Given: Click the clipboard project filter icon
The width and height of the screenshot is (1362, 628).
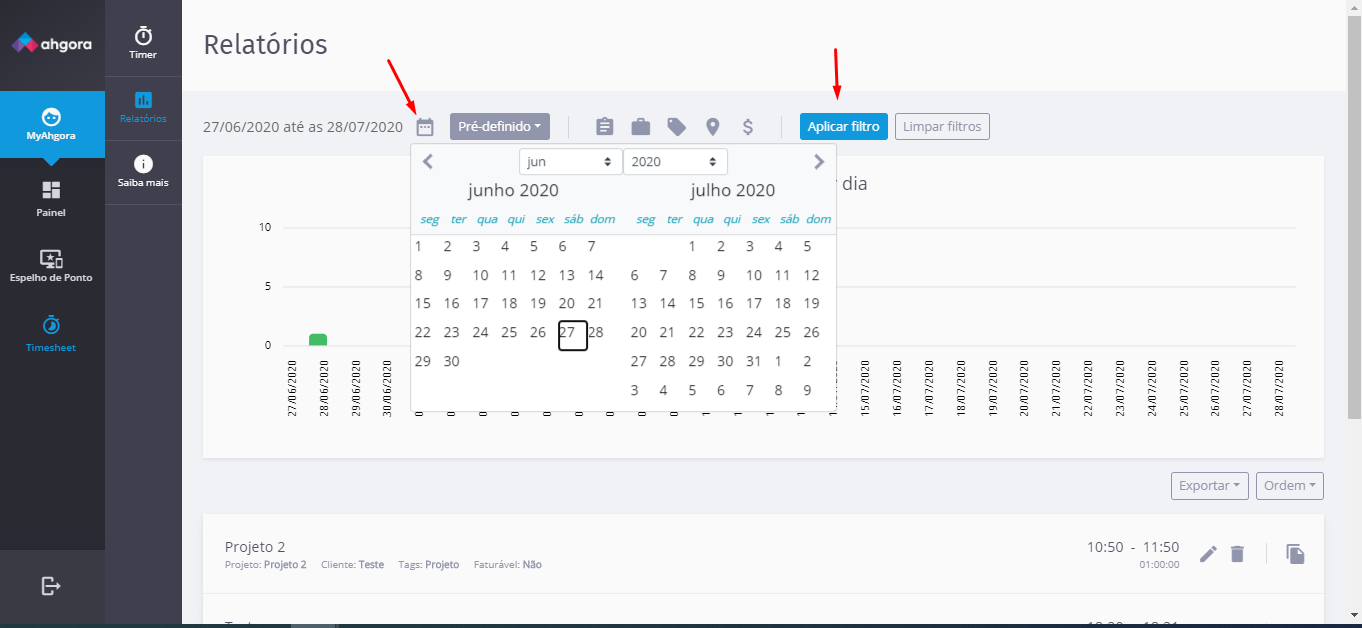Looking at the screenshot, I should [x=604, y=127].
